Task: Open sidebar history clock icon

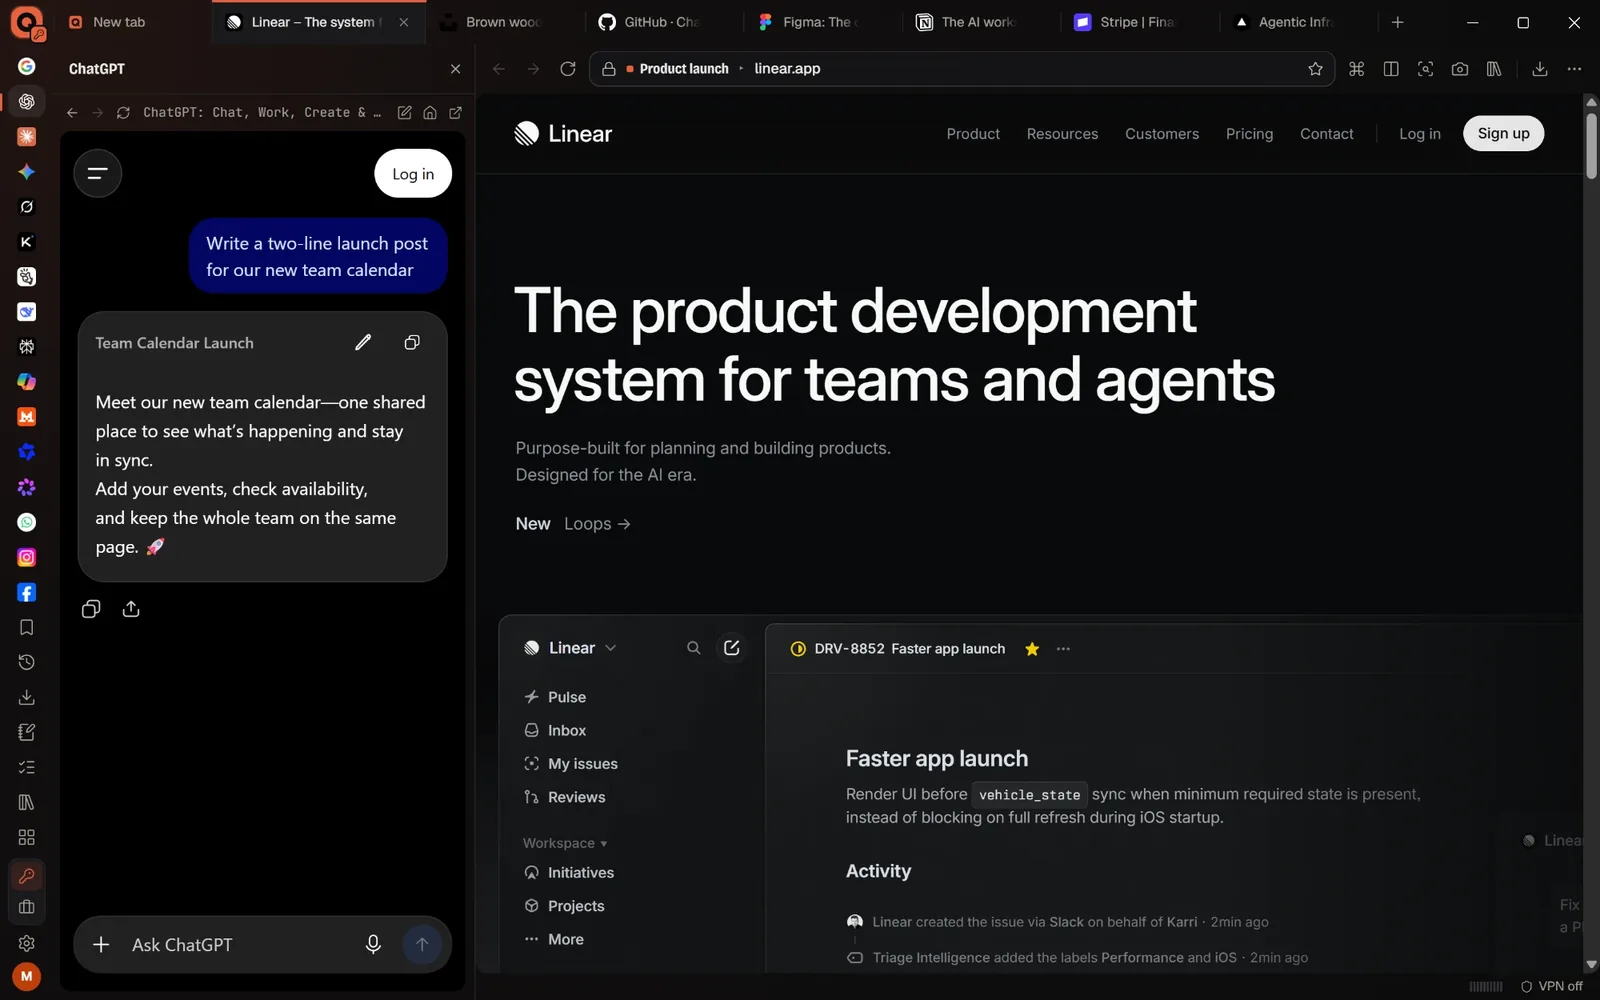Action: [27, 662]
